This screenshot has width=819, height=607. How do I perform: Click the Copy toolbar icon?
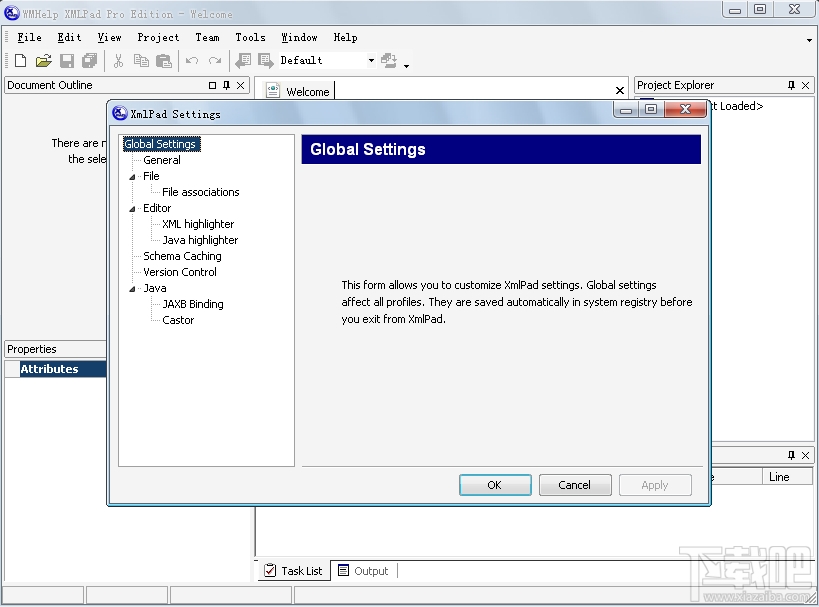141,61
